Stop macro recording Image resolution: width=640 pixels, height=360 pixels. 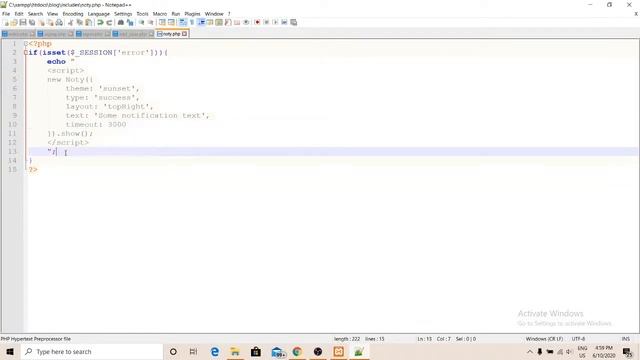pos(266,22)
